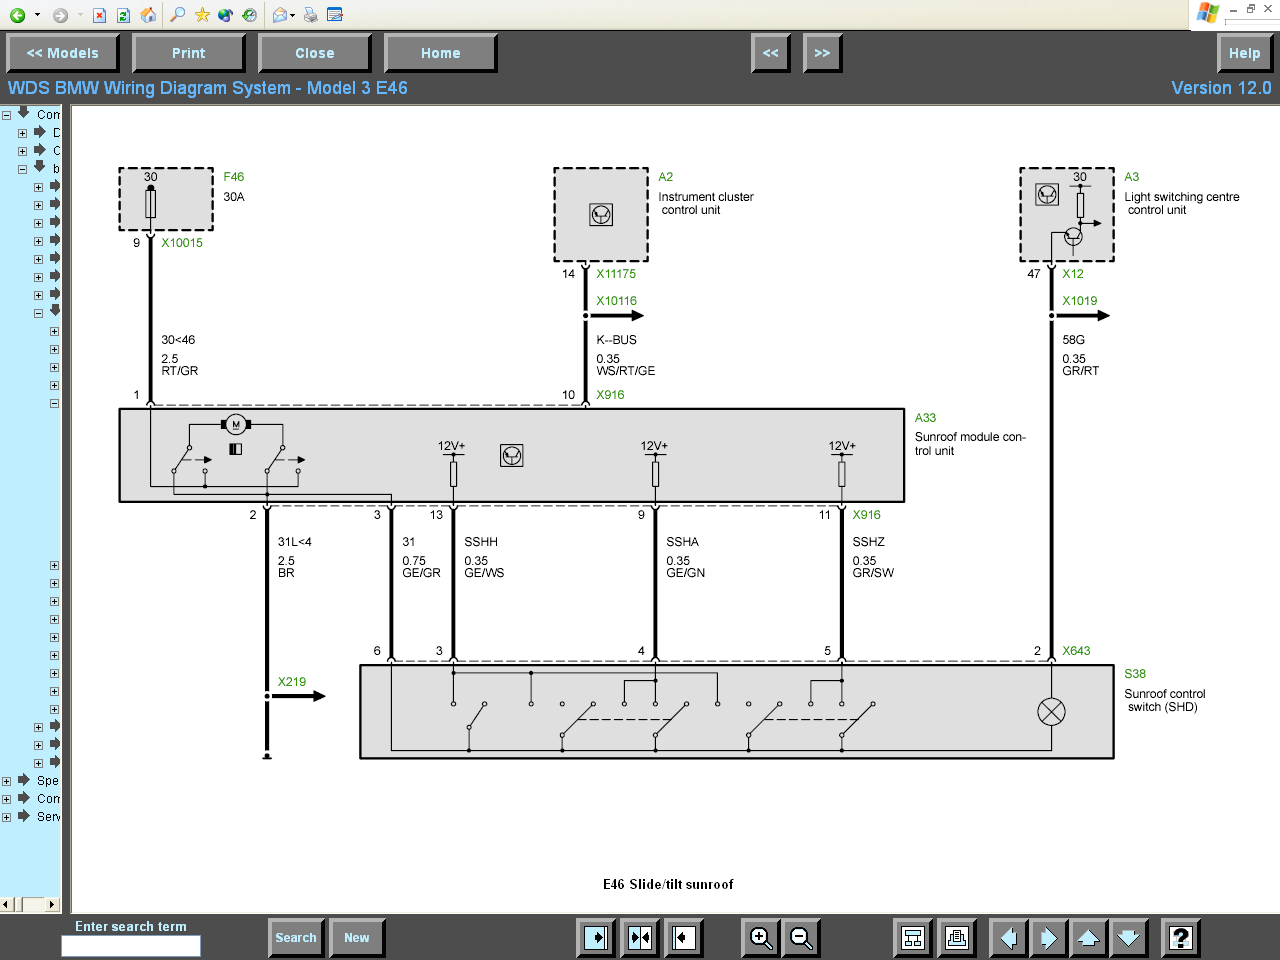
Task: Click the grey browser Forward arrow
Action: click(60, 15)
